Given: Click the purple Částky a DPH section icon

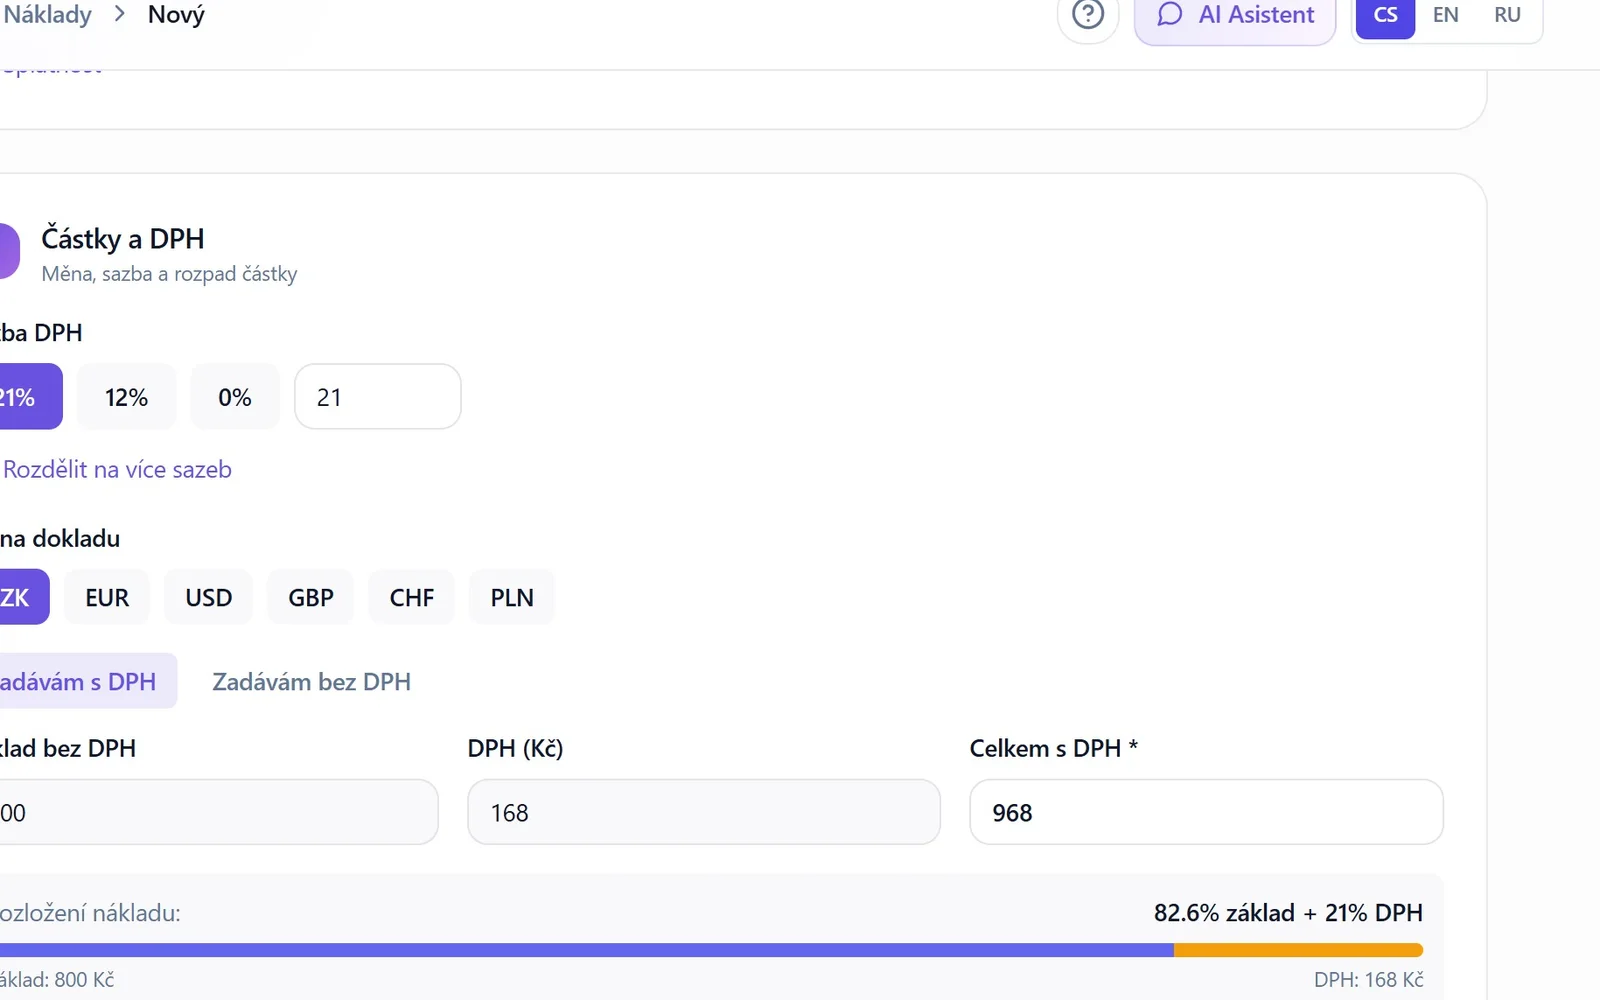Looking at the screenshot, I should point(8,250).
